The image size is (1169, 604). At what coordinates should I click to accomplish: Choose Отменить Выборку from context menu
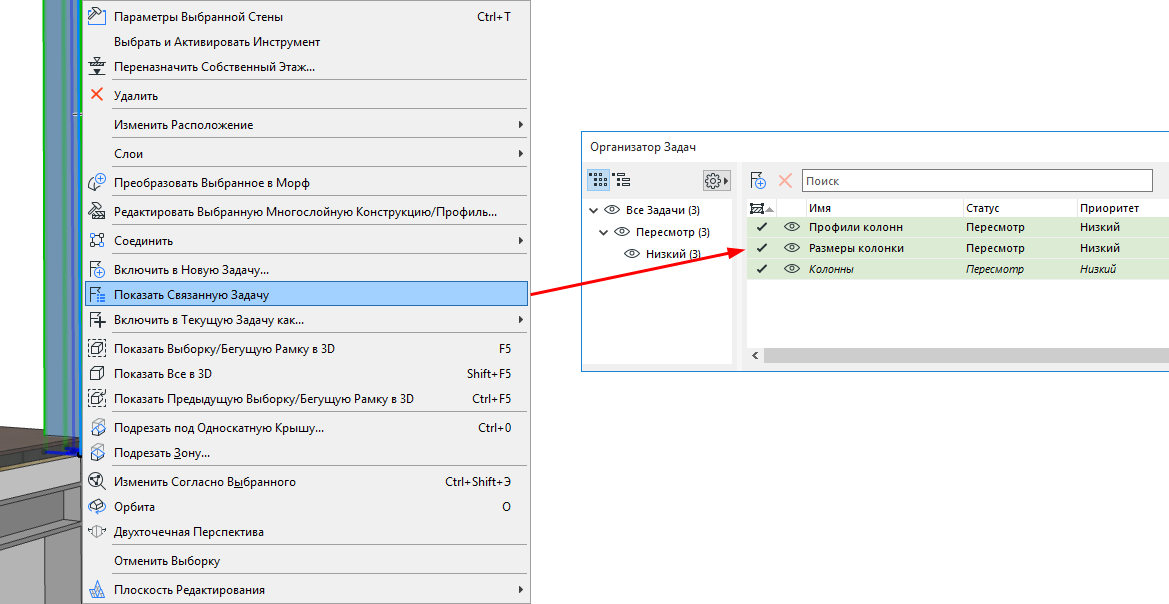(x=167, y=561)
